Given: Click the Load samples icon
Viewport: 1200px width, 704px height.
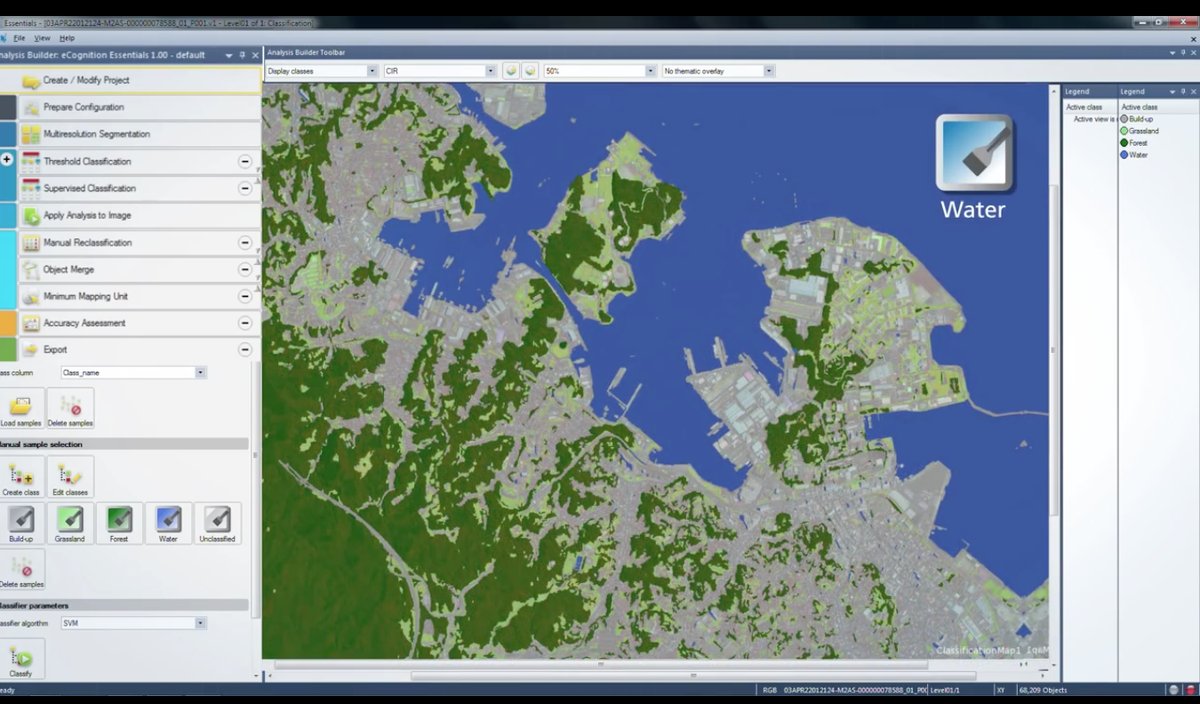Looking at the screenshot, I should coord(22,405).
